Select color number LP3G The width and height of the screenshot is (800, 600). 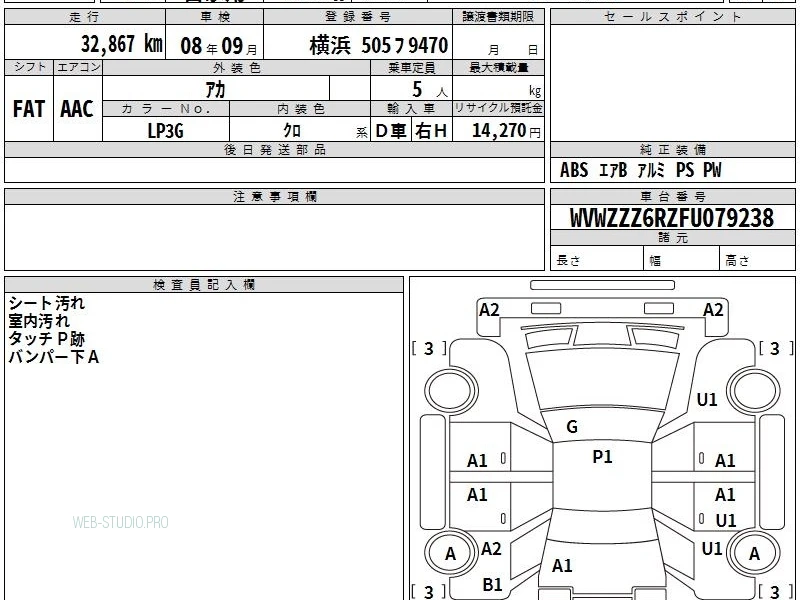click(165, 131)
